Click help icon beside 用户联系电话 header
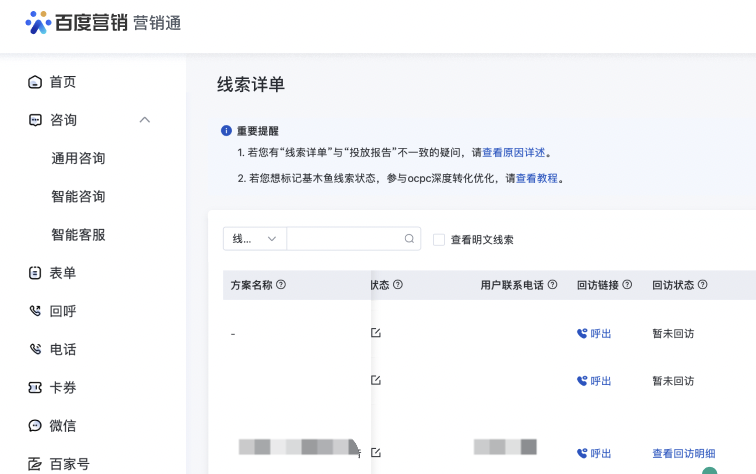 click(x=552, y=285)
